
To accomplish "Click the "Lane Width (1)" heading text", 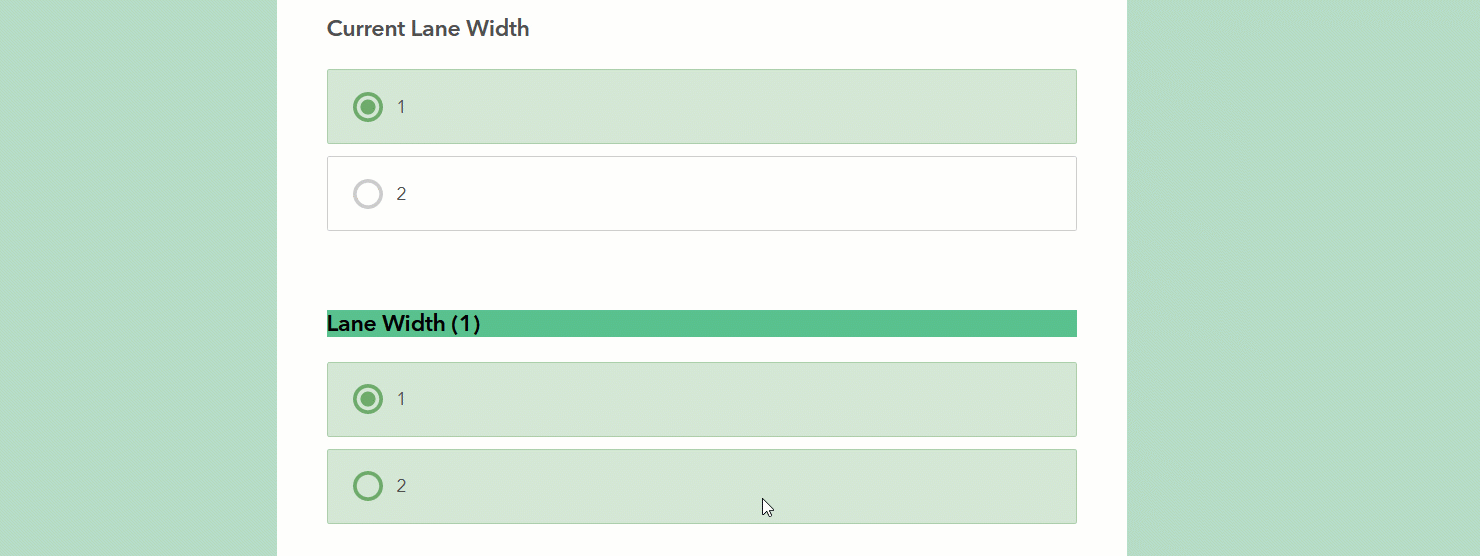I will [403, 324].
